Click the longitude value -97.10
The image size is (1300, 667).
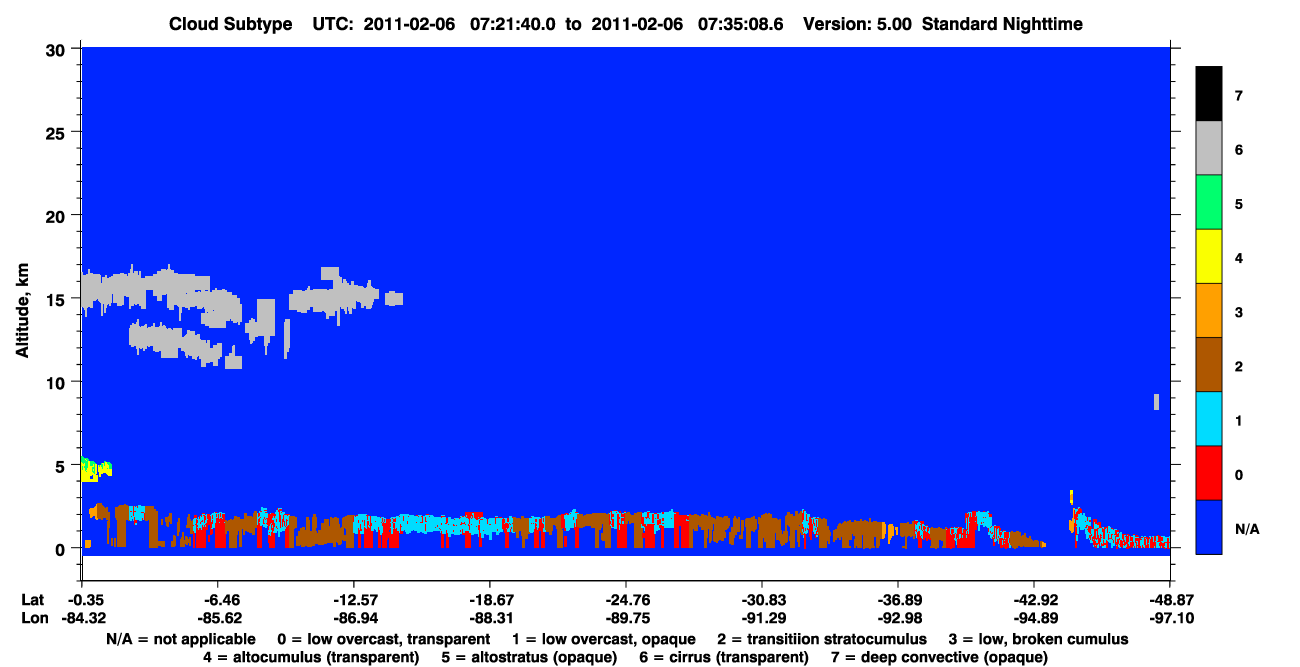click(x=1170, y=618)
